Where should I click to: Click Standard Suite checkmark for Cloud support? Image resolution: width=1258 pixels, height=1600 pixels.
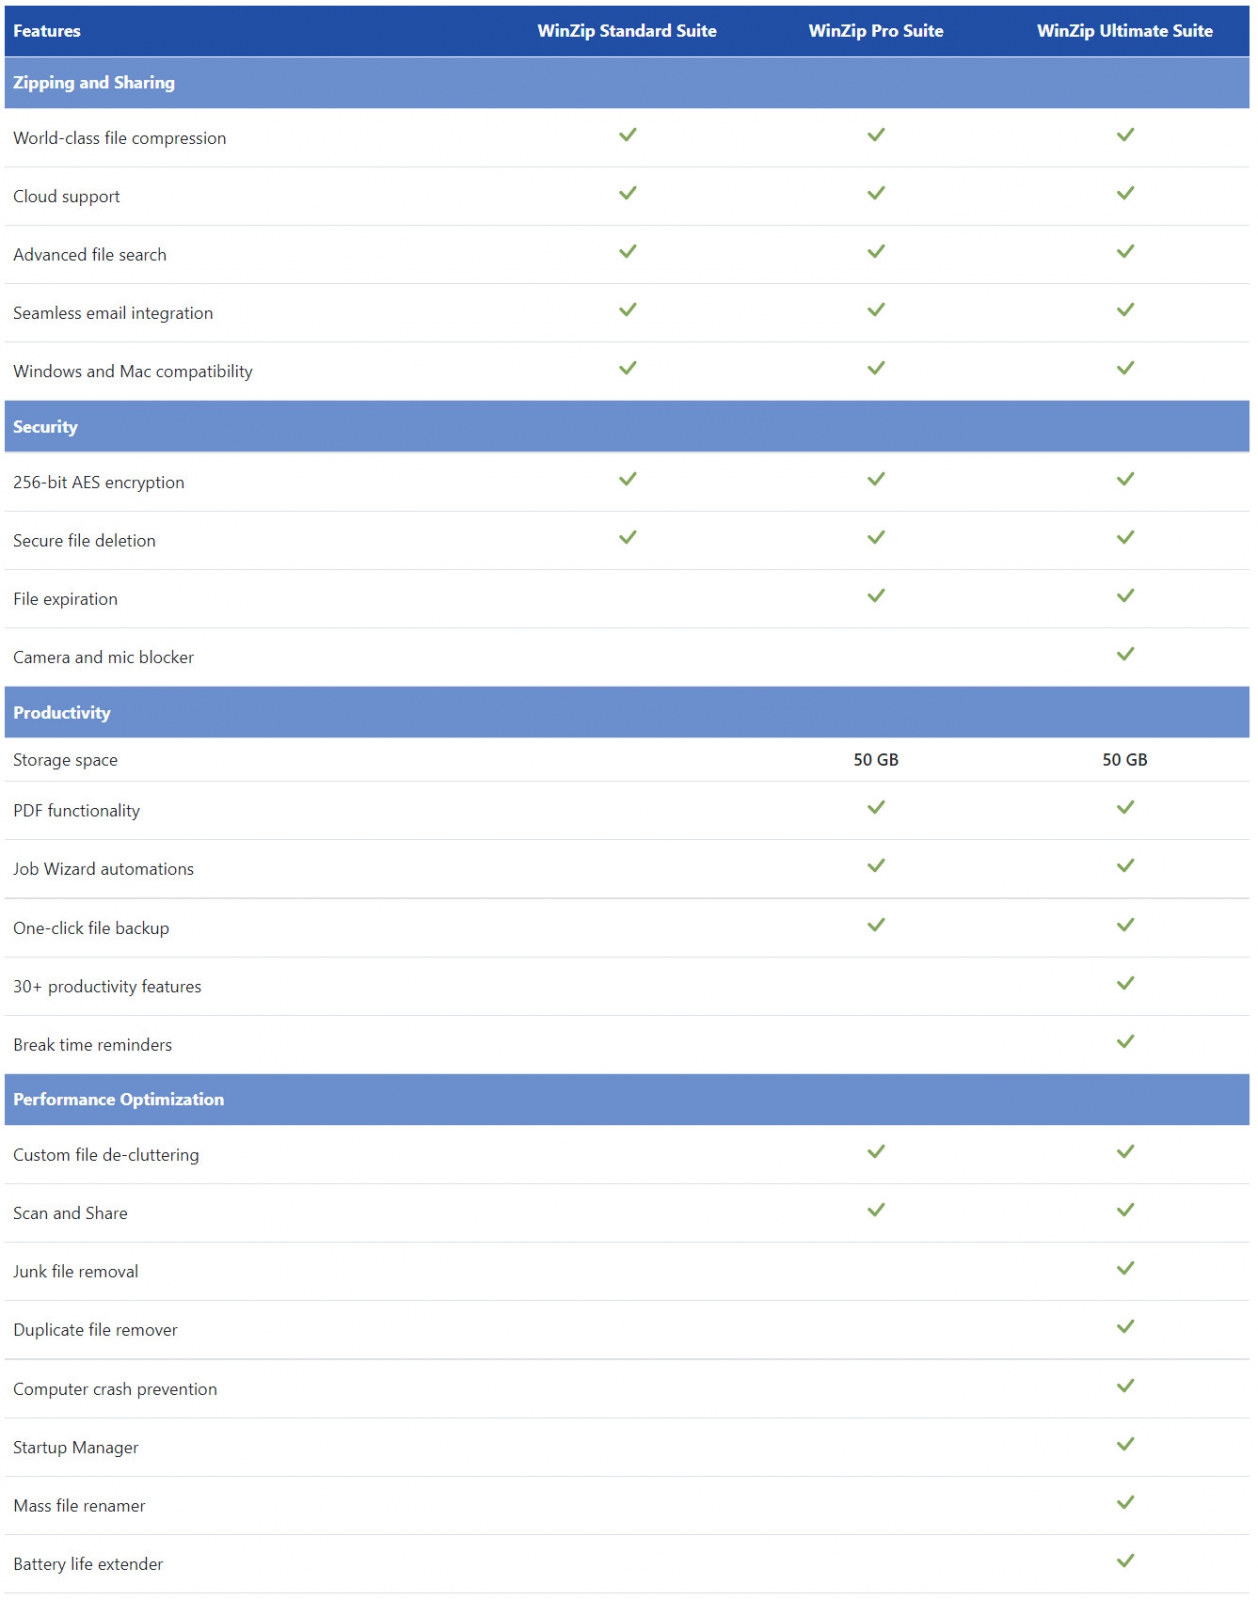(627, 193)
